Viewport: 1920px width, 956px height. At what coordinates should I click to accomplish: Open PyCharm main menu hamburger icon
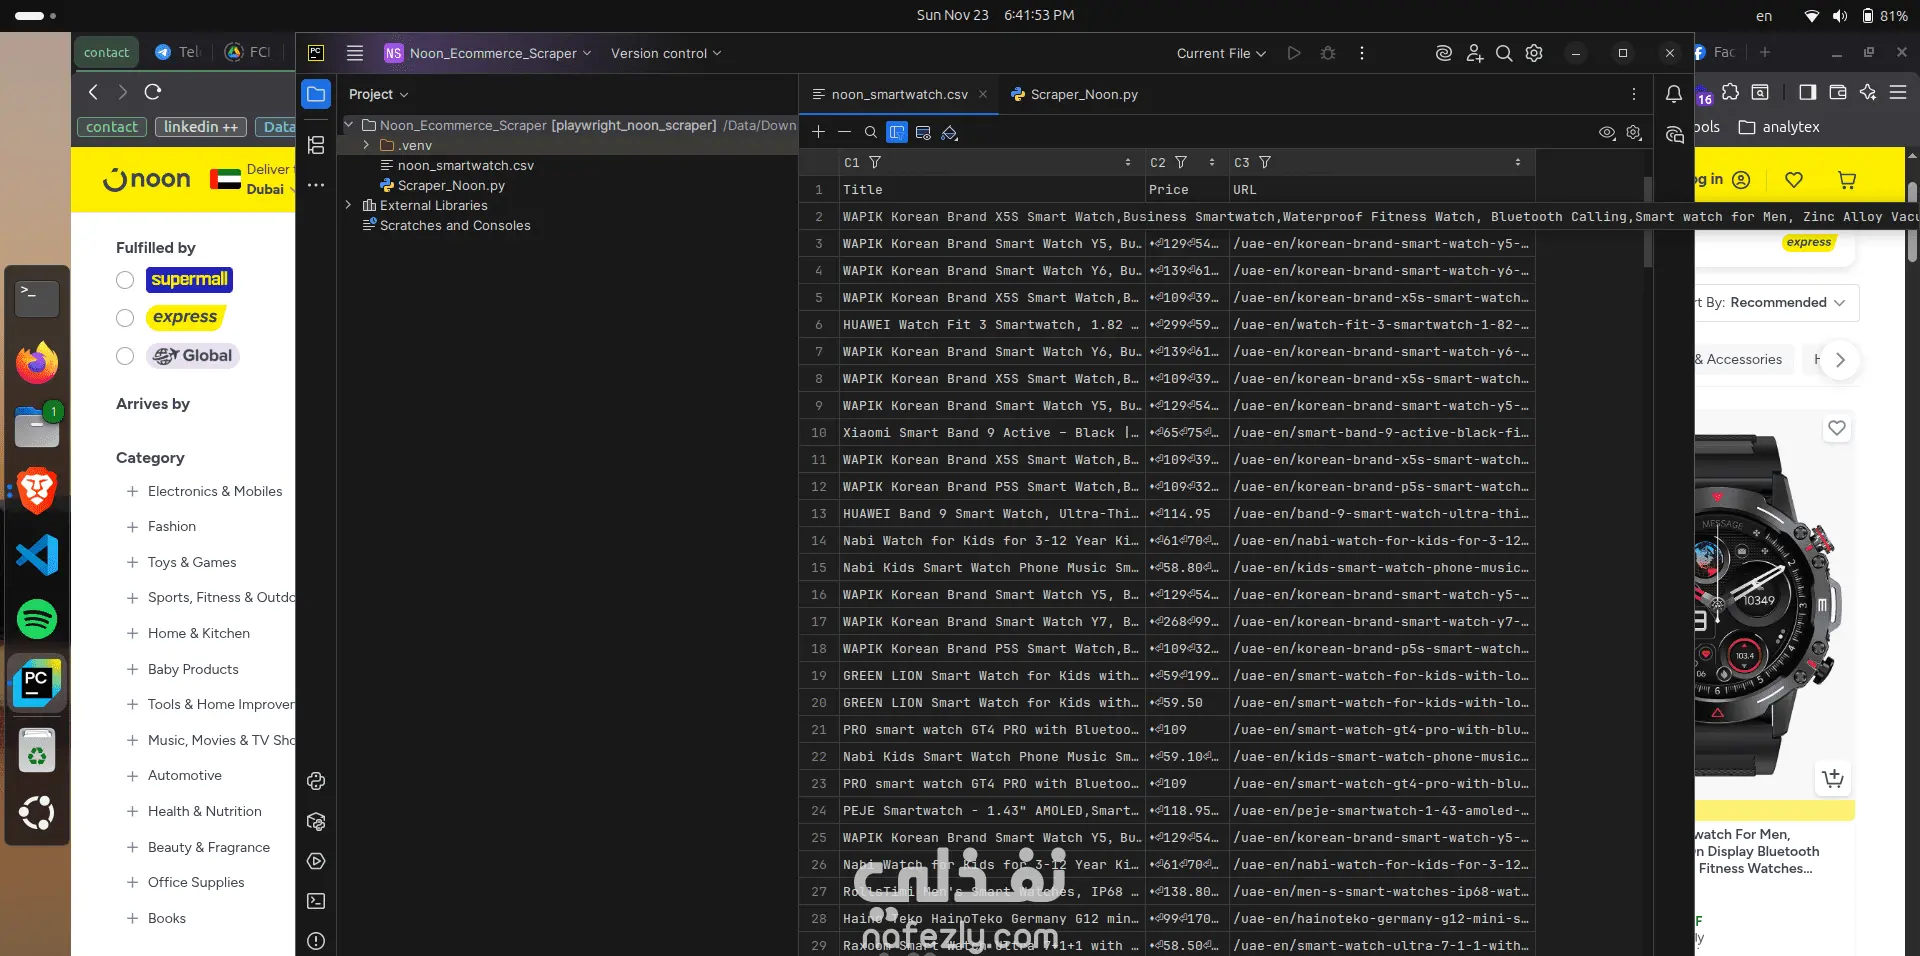(355, 53)
